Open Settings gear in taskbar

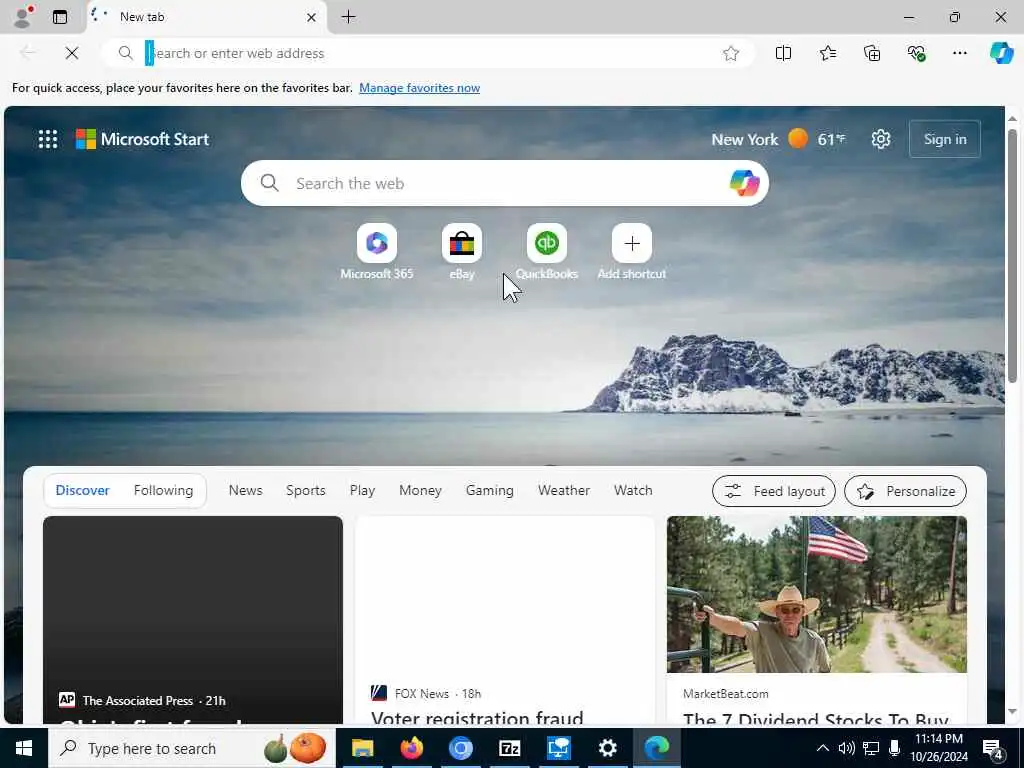[x=607, y=748]
